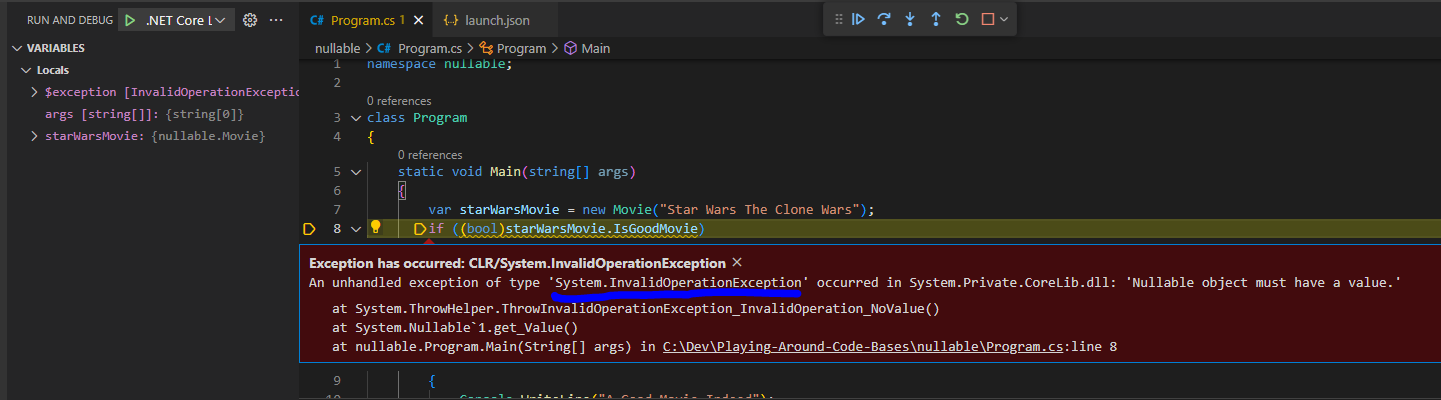1441x400 pixels.
Task: Click the debug pointer in line 8 gutter
Action: 308,228
